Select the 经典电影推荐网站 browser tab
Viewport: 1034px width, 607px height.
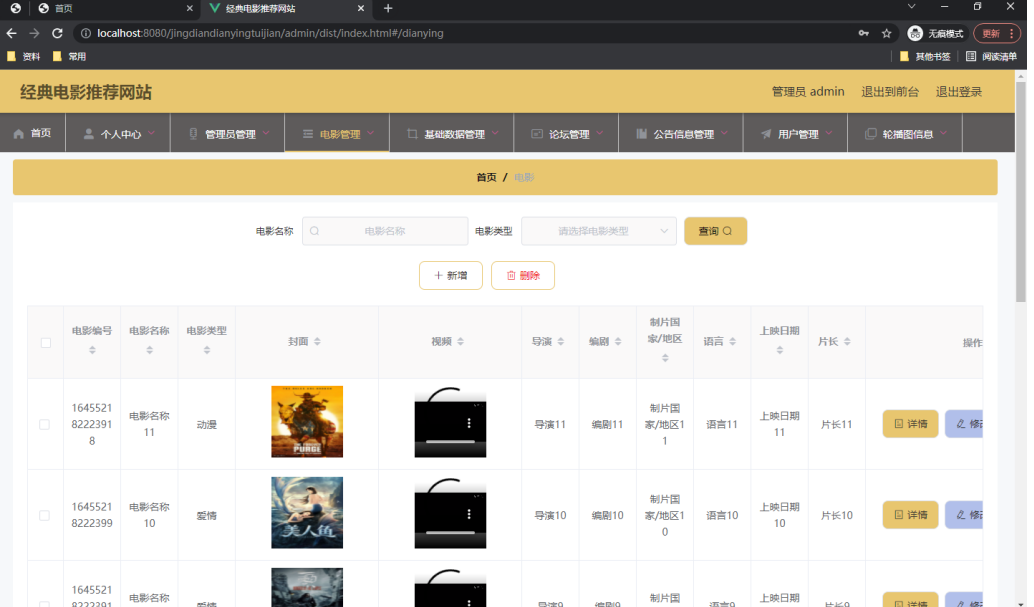pyautogui.click(x=287, y=9)
